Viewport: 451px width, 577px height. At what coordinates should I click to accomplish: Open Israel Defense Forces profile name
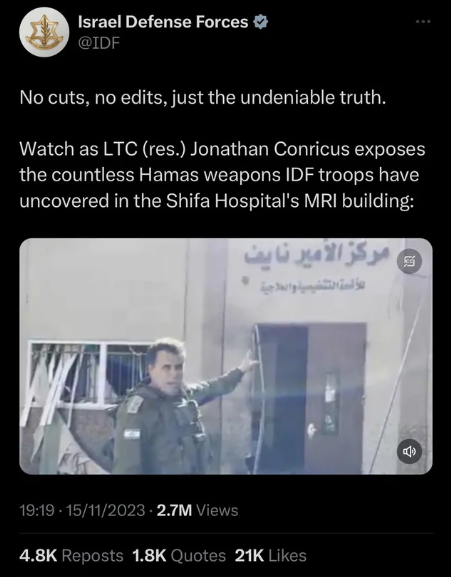tap(163, 22)
